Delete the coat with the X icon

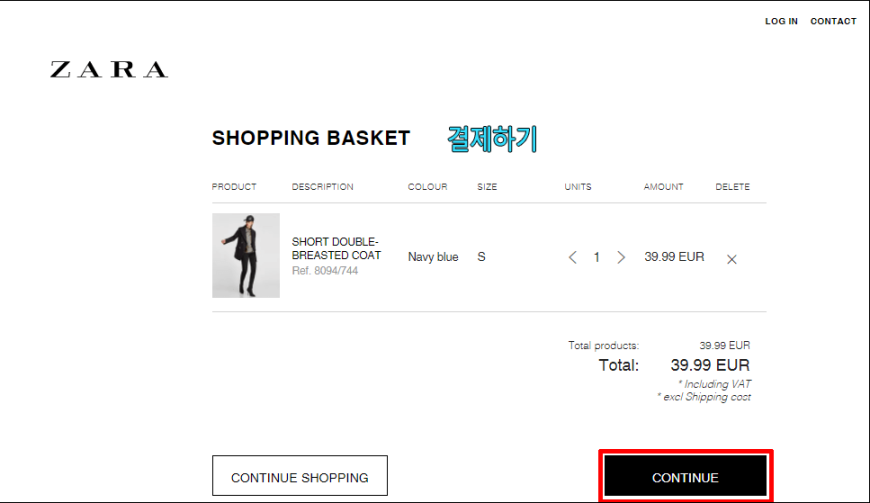pyautogui.click(x=732, y=259)
